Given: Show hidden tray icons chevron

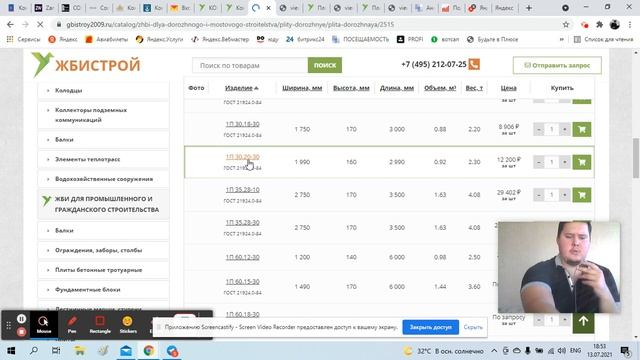Looking at the screenshot, I should point(494,351).
